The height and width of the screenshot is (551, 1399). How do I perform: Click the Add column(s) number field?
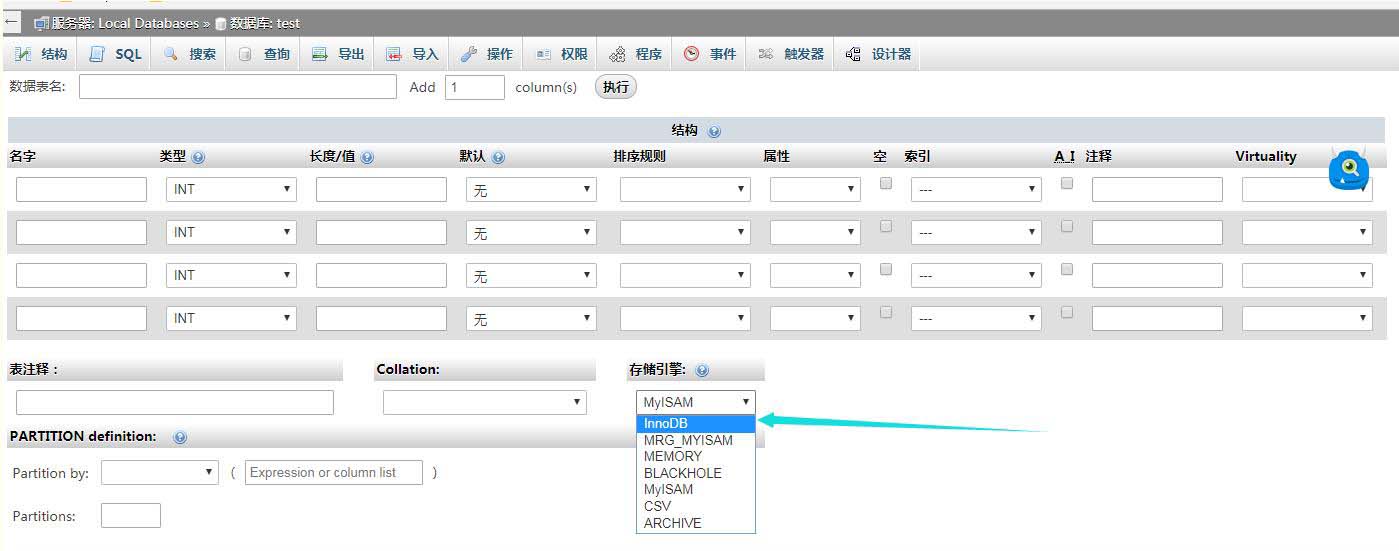[x=475, y=87]
